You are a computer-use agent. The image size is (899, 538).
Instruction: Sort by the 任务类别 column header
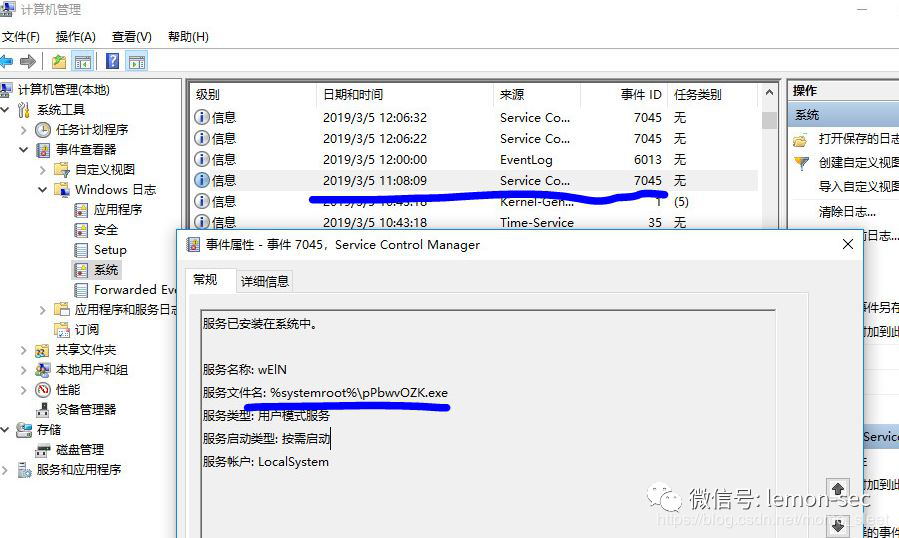click(x=713, y=95)
